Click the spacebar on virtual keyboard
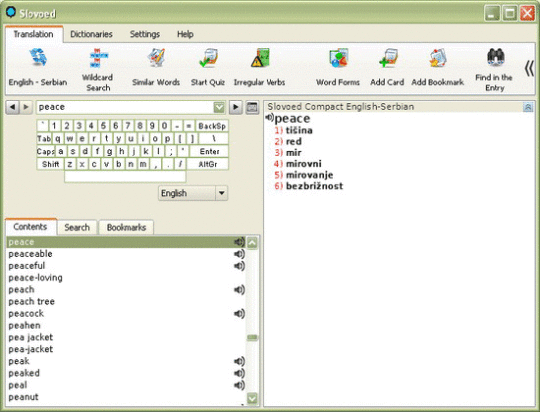This screenshot has width=540, height=412. tap(125, 177)
